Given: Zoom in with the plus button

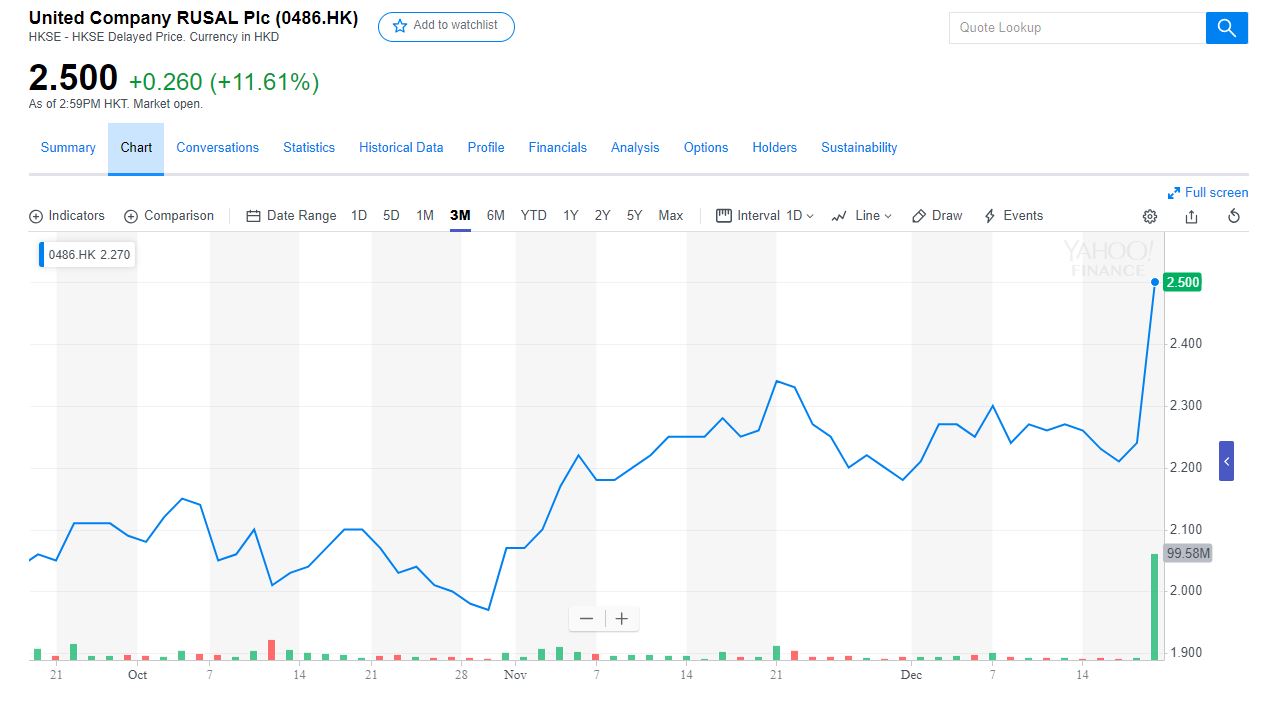Looking at the screenshot, I should pos(621,619).
